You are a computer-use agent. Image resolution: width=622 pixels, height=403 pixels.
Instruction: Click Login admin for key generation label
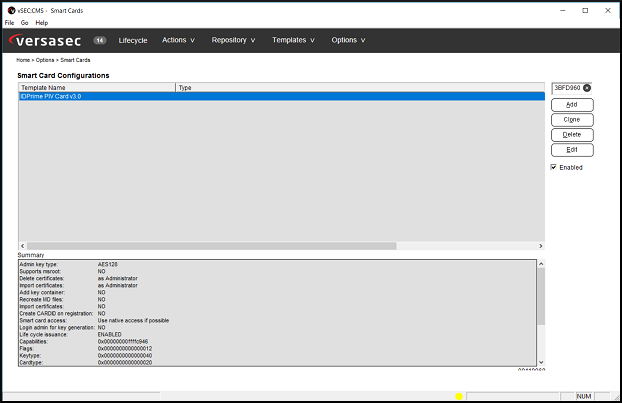click(57, 328)
